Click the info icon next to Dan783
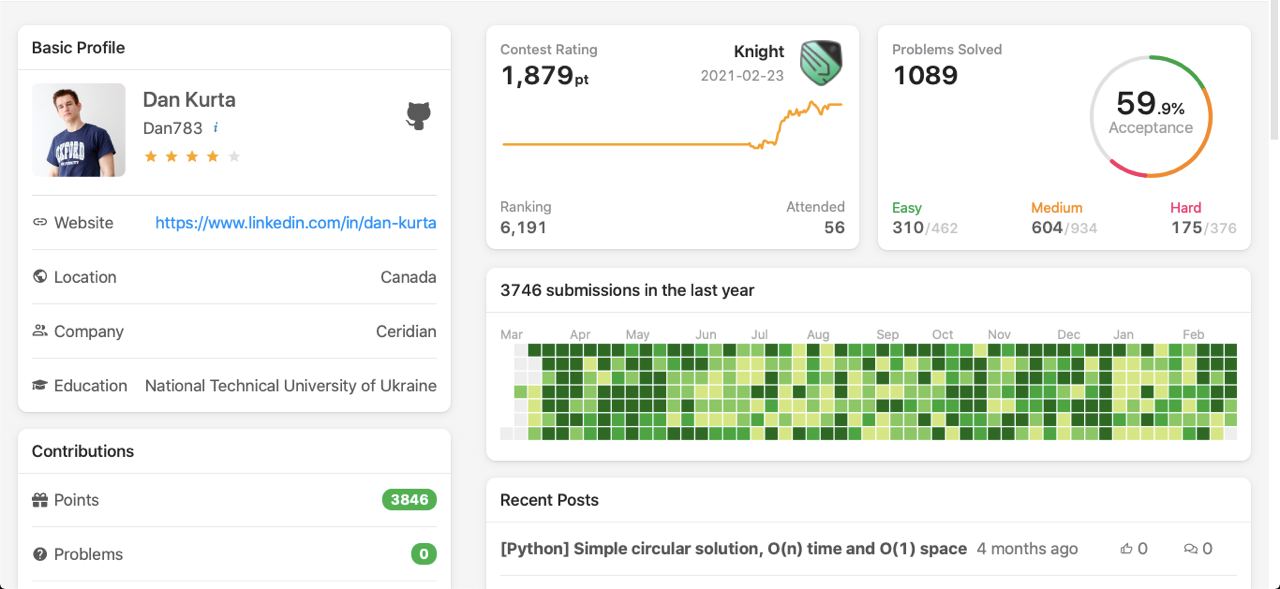The width and height of the screenshot is (1280, 589). (216, 128)
